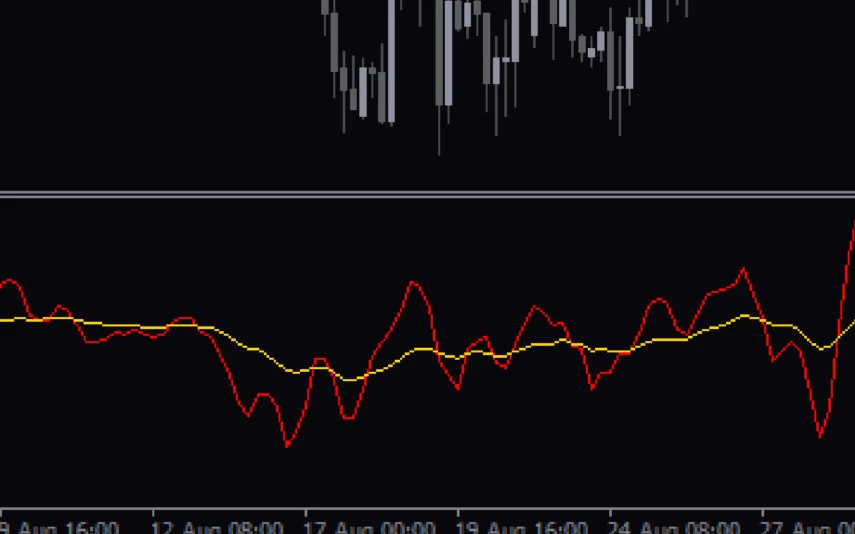Viewport: 855px width, 534px height.
Task: Click the long lower wick of the lowest candle
Action: click(439, 130)
